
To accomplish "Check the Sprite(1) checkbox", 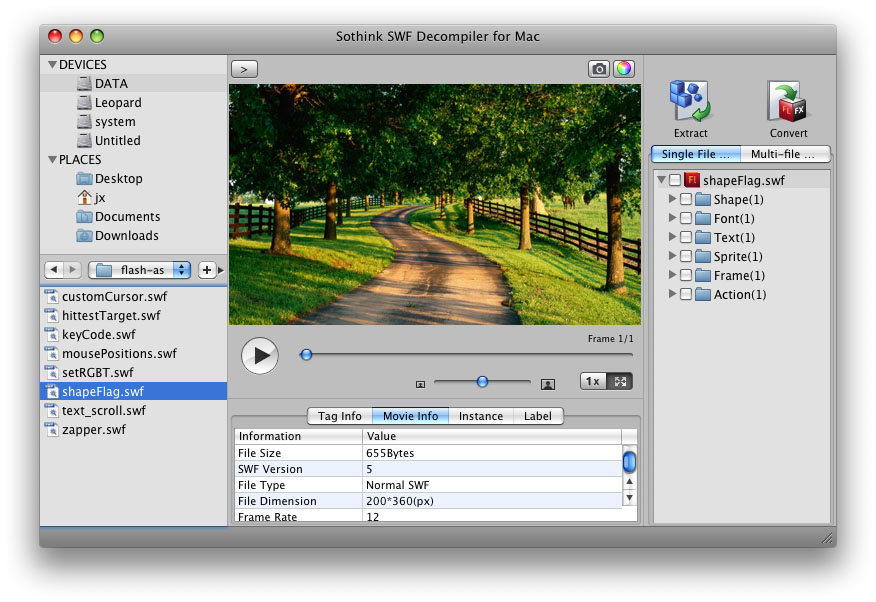I will point(686,256).
